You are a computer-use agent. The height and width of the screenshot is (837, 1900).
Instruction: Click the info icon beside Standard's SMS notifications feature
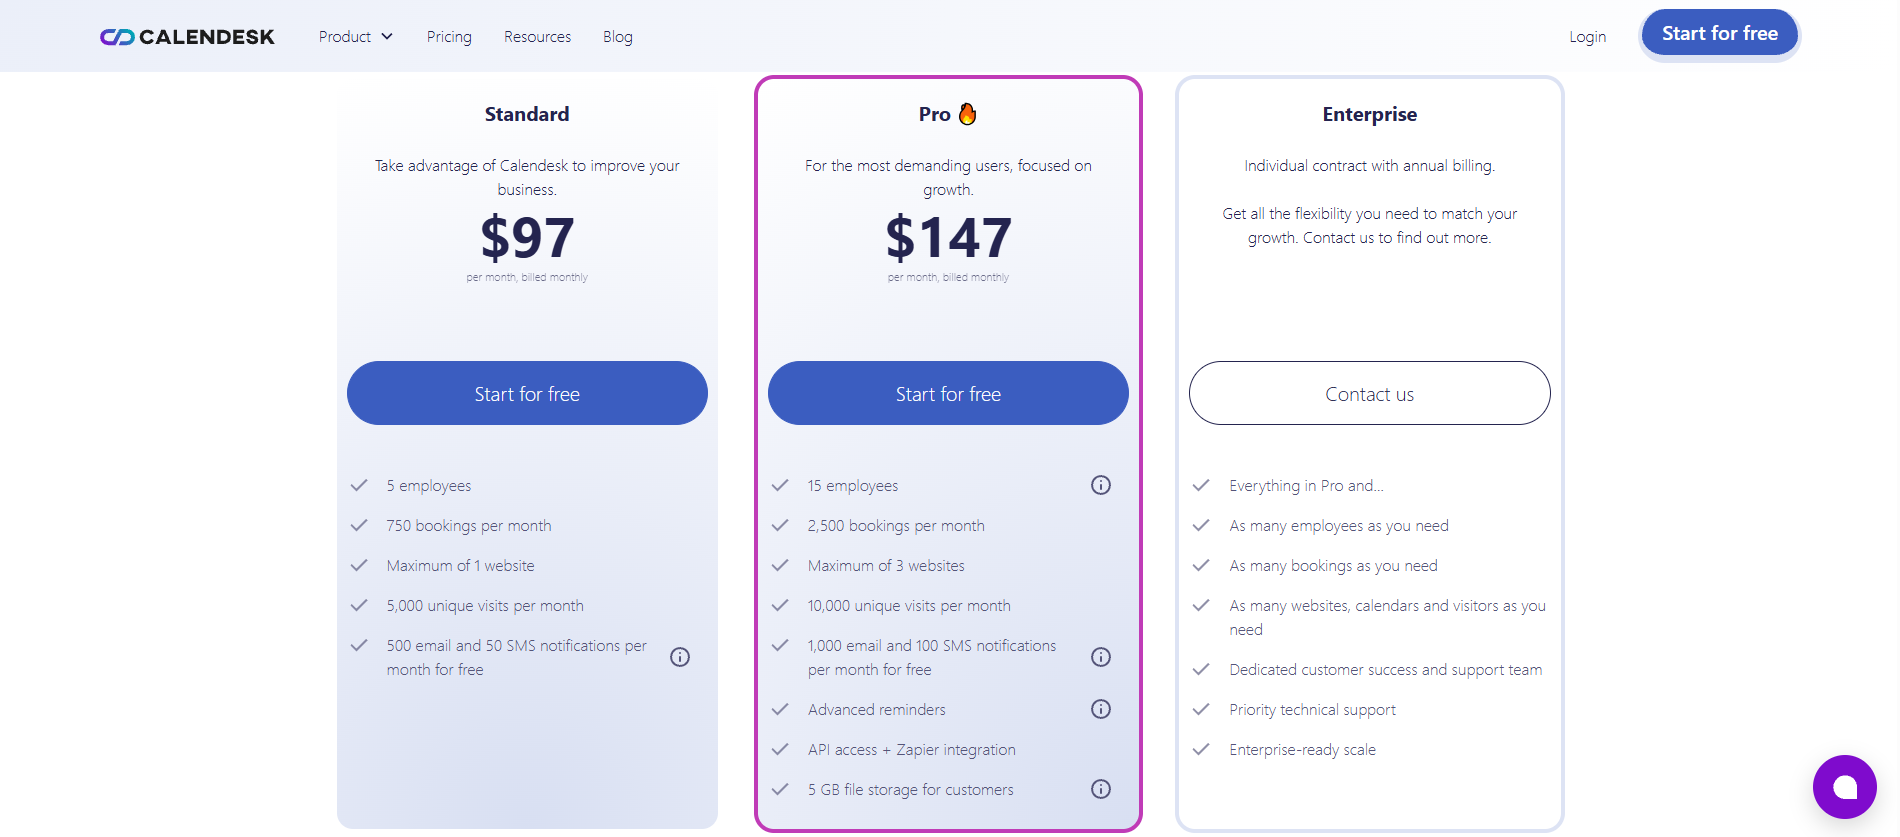pyautogui.click(x=680, y=657)
